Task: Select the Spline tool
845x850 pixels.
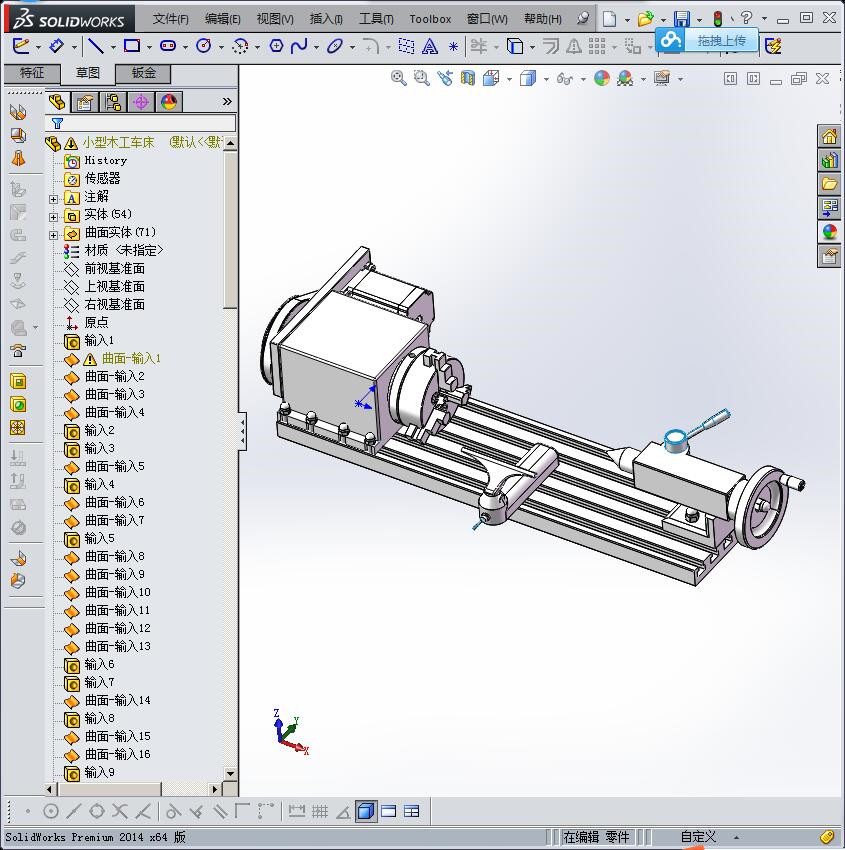Action: coord(299,46)
